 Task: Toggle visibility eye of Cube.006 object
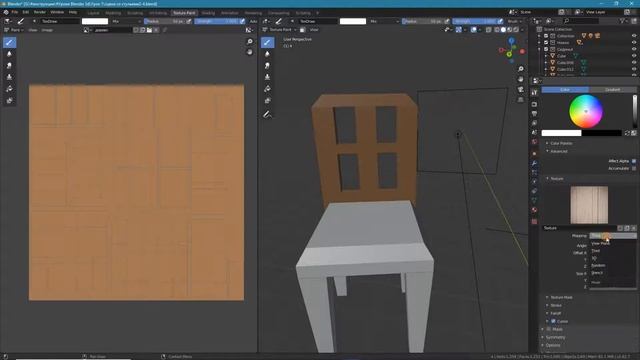(634, 62)
